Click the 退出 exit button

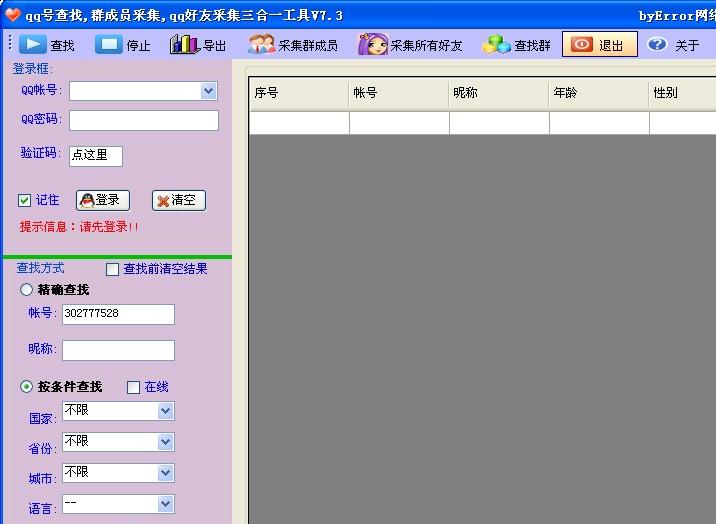click(x=600, y=44)
